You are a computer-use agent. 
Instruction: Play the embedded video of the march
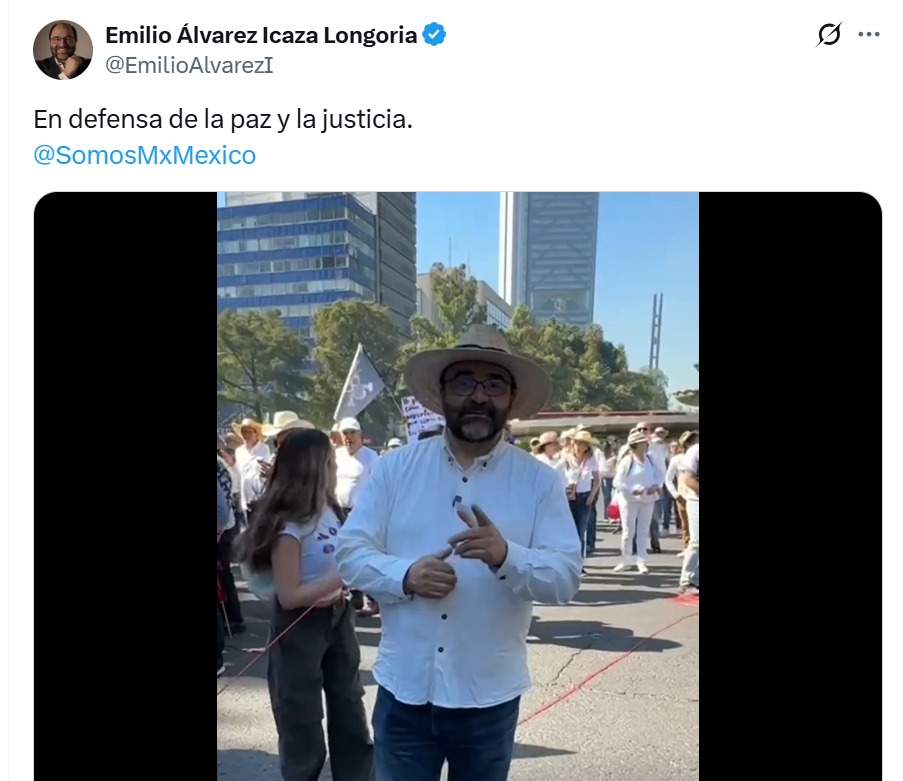[x=458, y=486]
